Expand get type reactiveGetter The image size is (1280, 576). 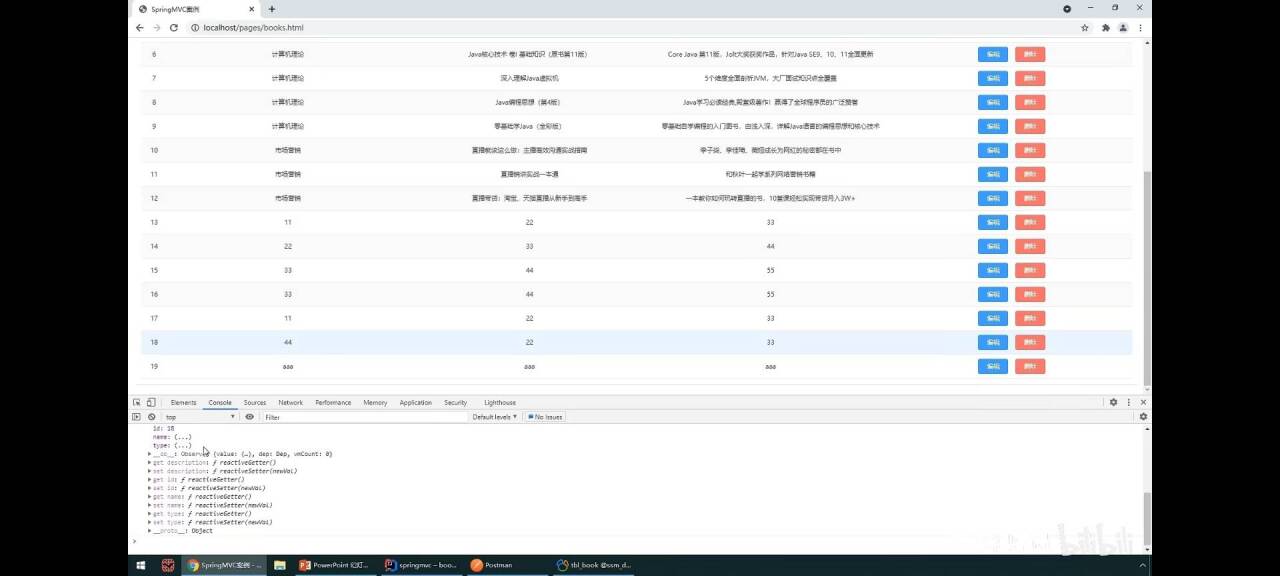click(x=150, y=514)
